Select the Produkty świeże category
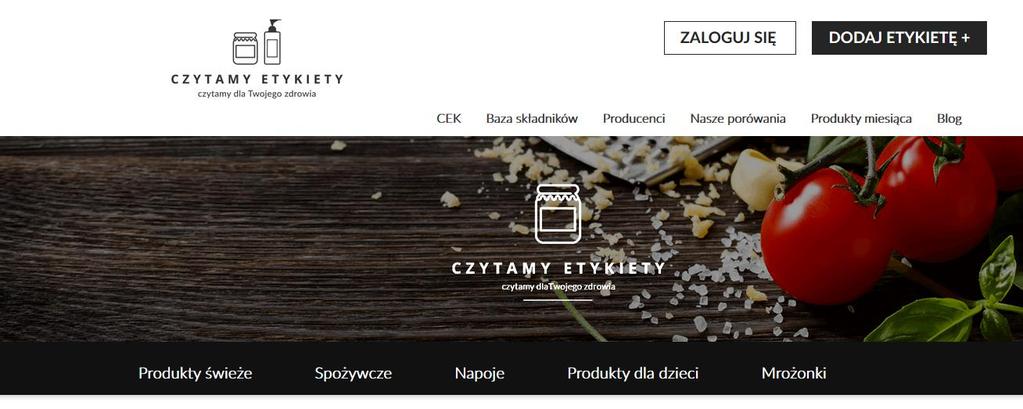Screen dimensions: 1023x409 tap(195, 374)
